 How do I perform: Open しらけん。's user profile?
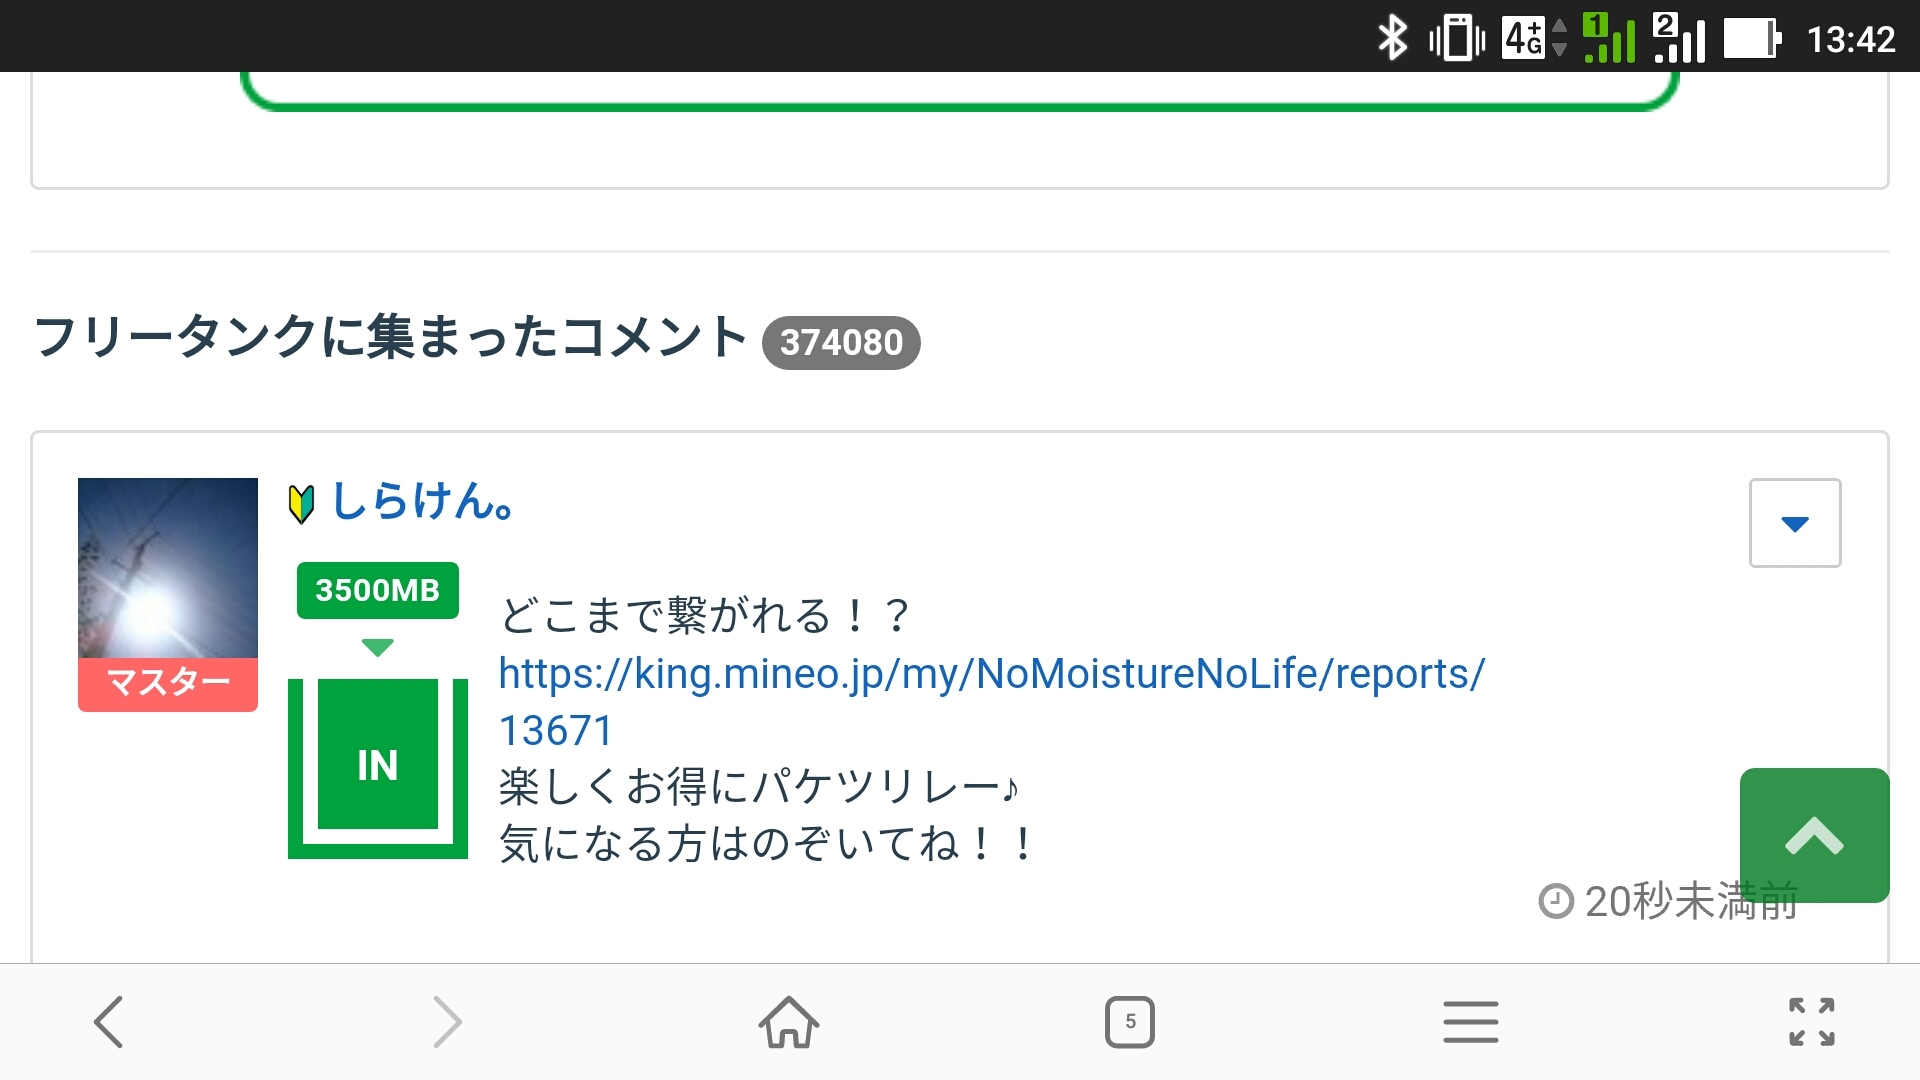click(422, 500)
